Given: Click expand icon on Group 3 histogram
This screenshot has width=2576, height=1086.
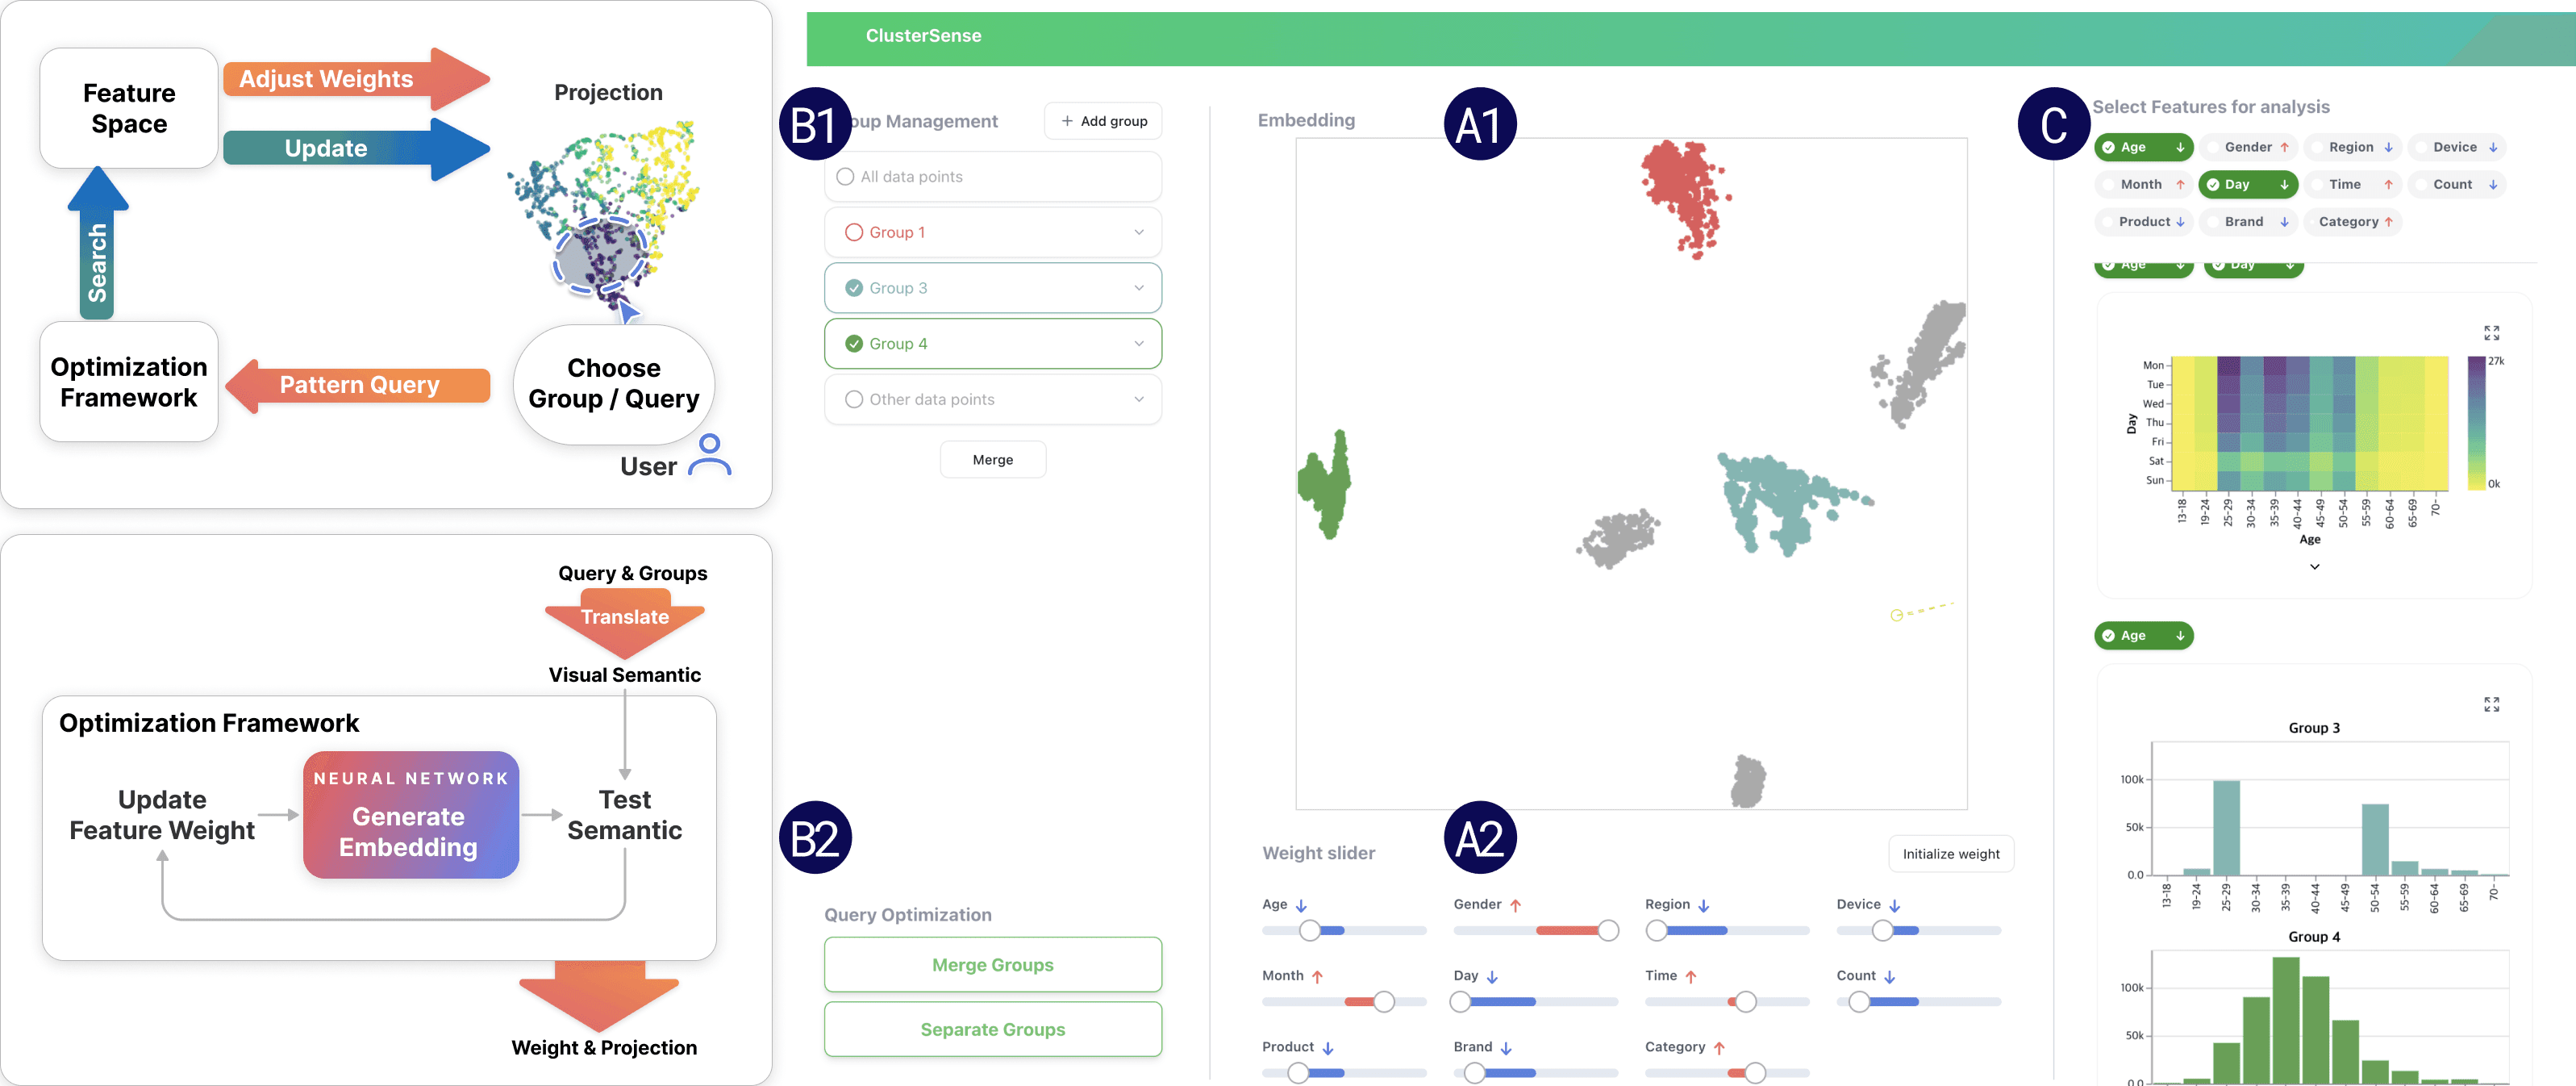Looking at the screenshot, I should point(2491,705).
